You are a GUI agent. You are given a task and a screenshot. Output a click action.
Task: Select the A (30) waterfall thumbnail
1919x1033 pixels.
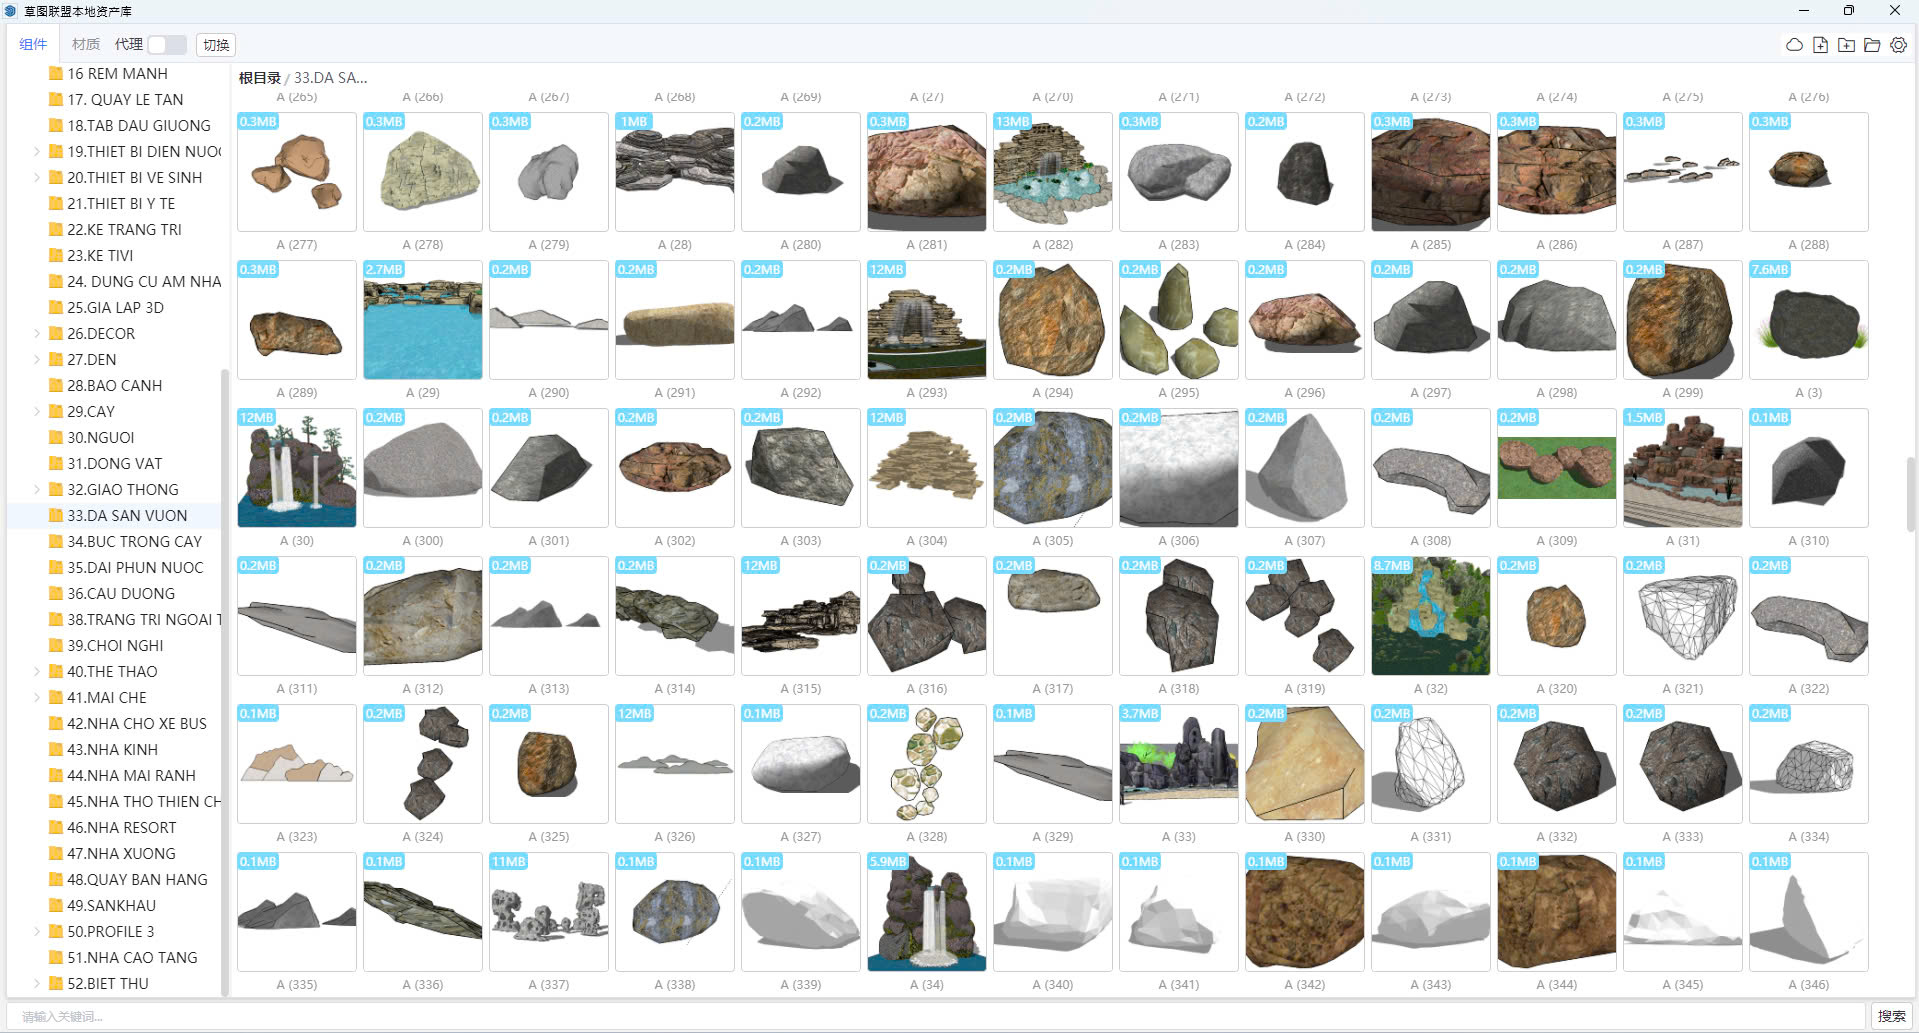(297, 468)
